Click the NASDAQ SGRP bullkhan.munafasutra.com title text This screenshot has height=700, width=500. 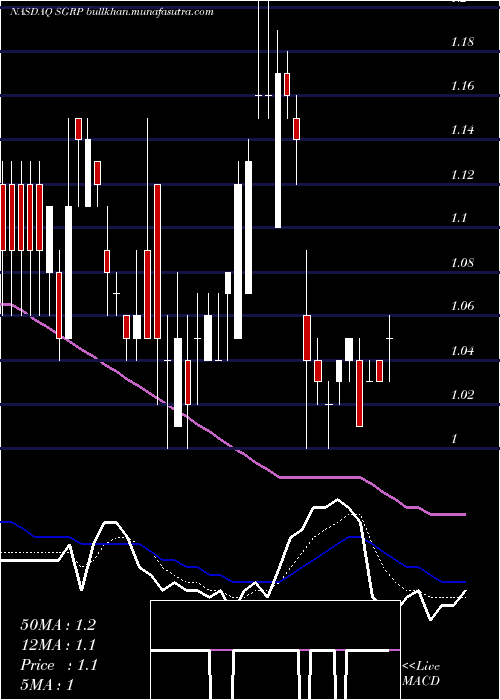click(112, 12)
